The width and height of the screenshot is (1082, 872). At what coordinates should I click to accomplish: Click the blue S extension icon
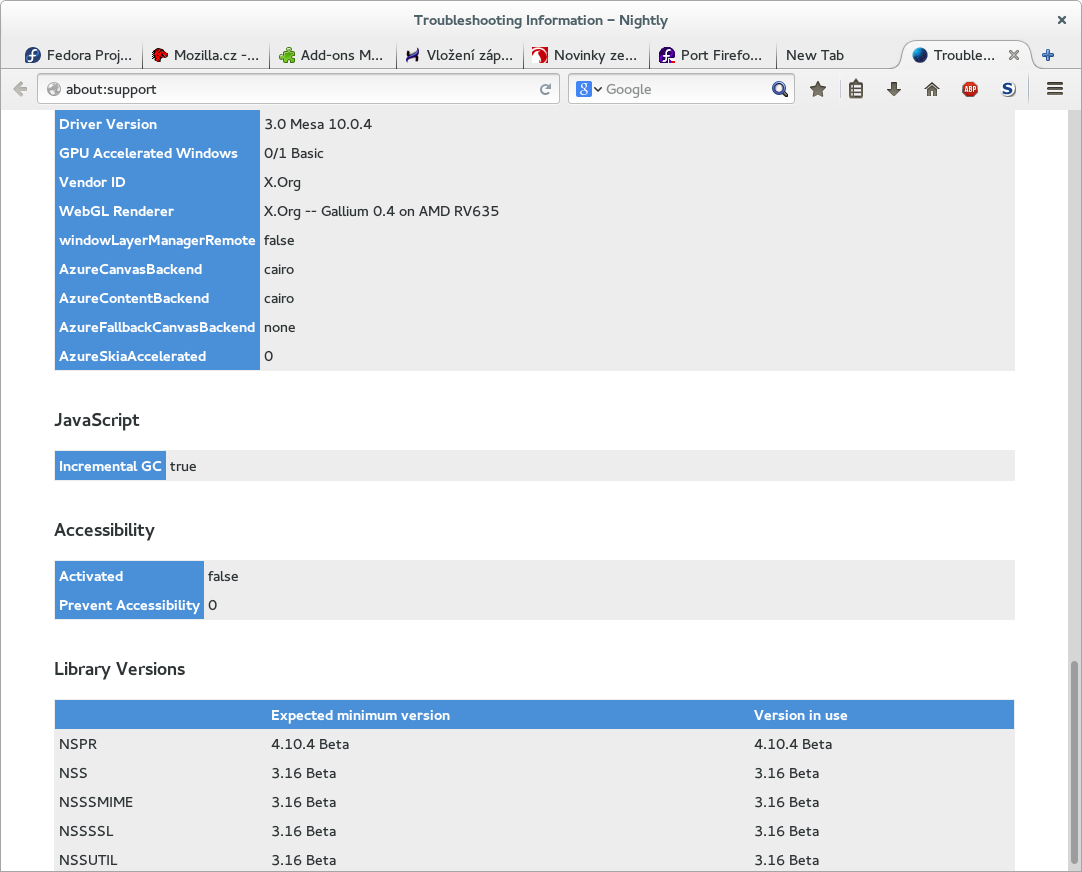click(x=1008, y=89)
